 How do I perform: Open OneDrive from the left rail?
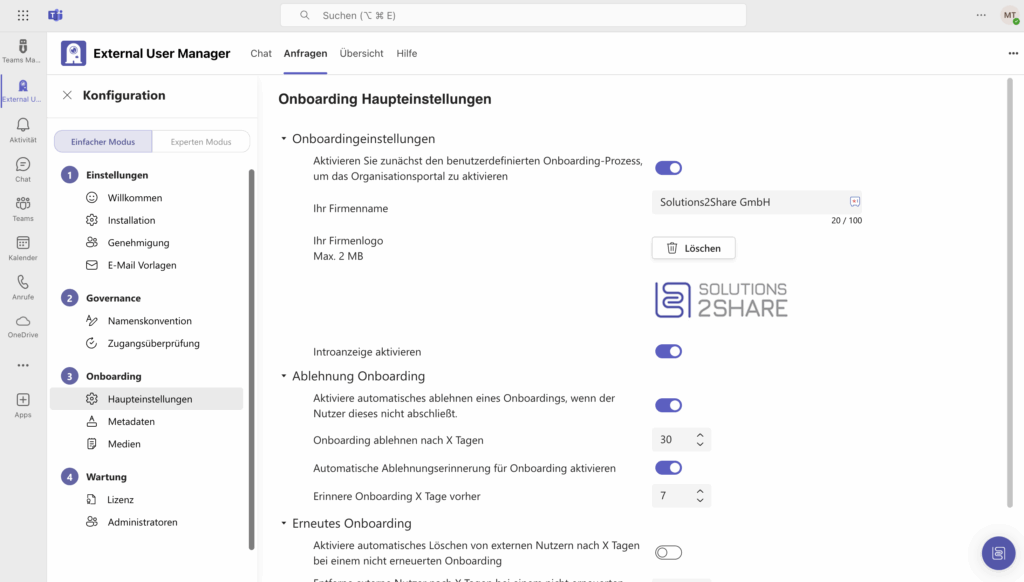click(x=23, y=326)
